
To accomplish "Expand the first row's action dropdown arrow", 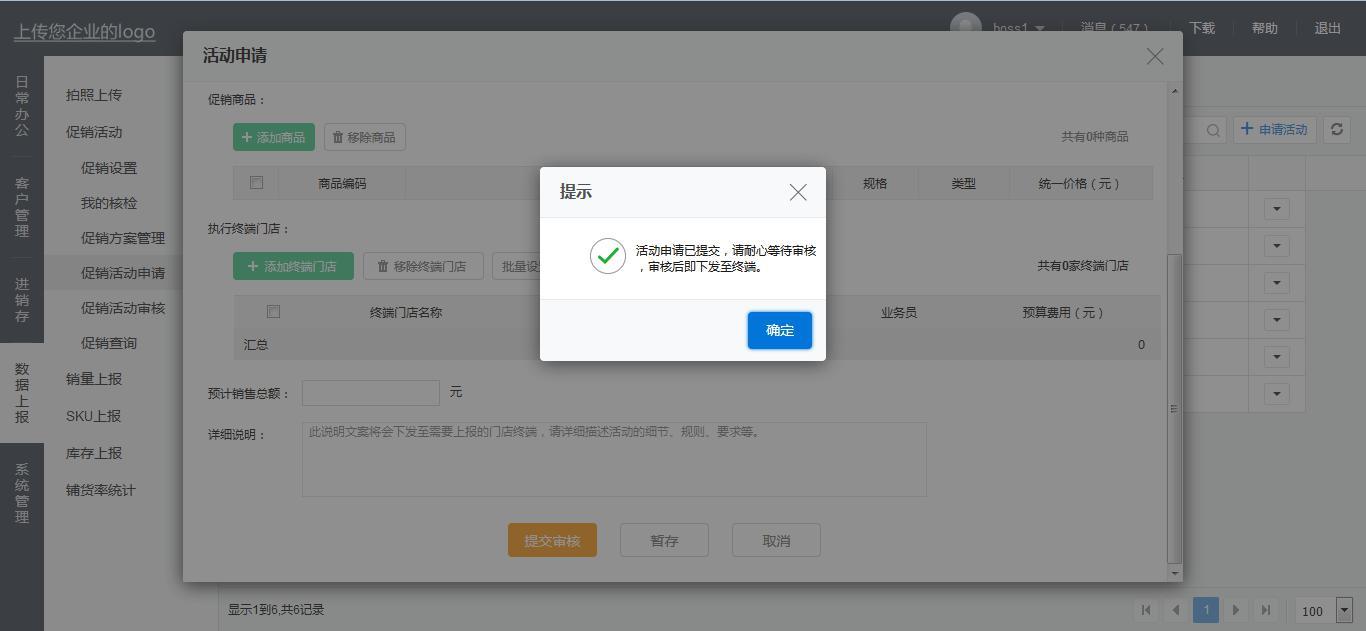I will tap(1276, 209).
